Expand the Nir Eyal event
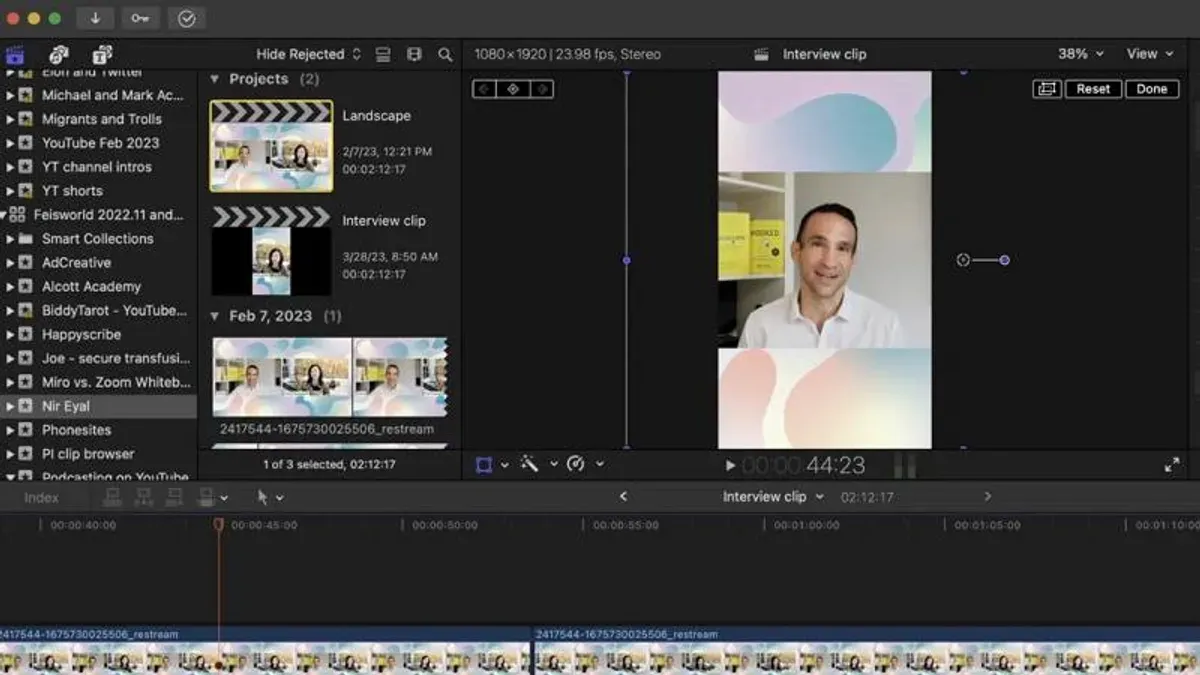This screenshot has height=675, width=1200. pyautogui.click(x=10, y=407)
